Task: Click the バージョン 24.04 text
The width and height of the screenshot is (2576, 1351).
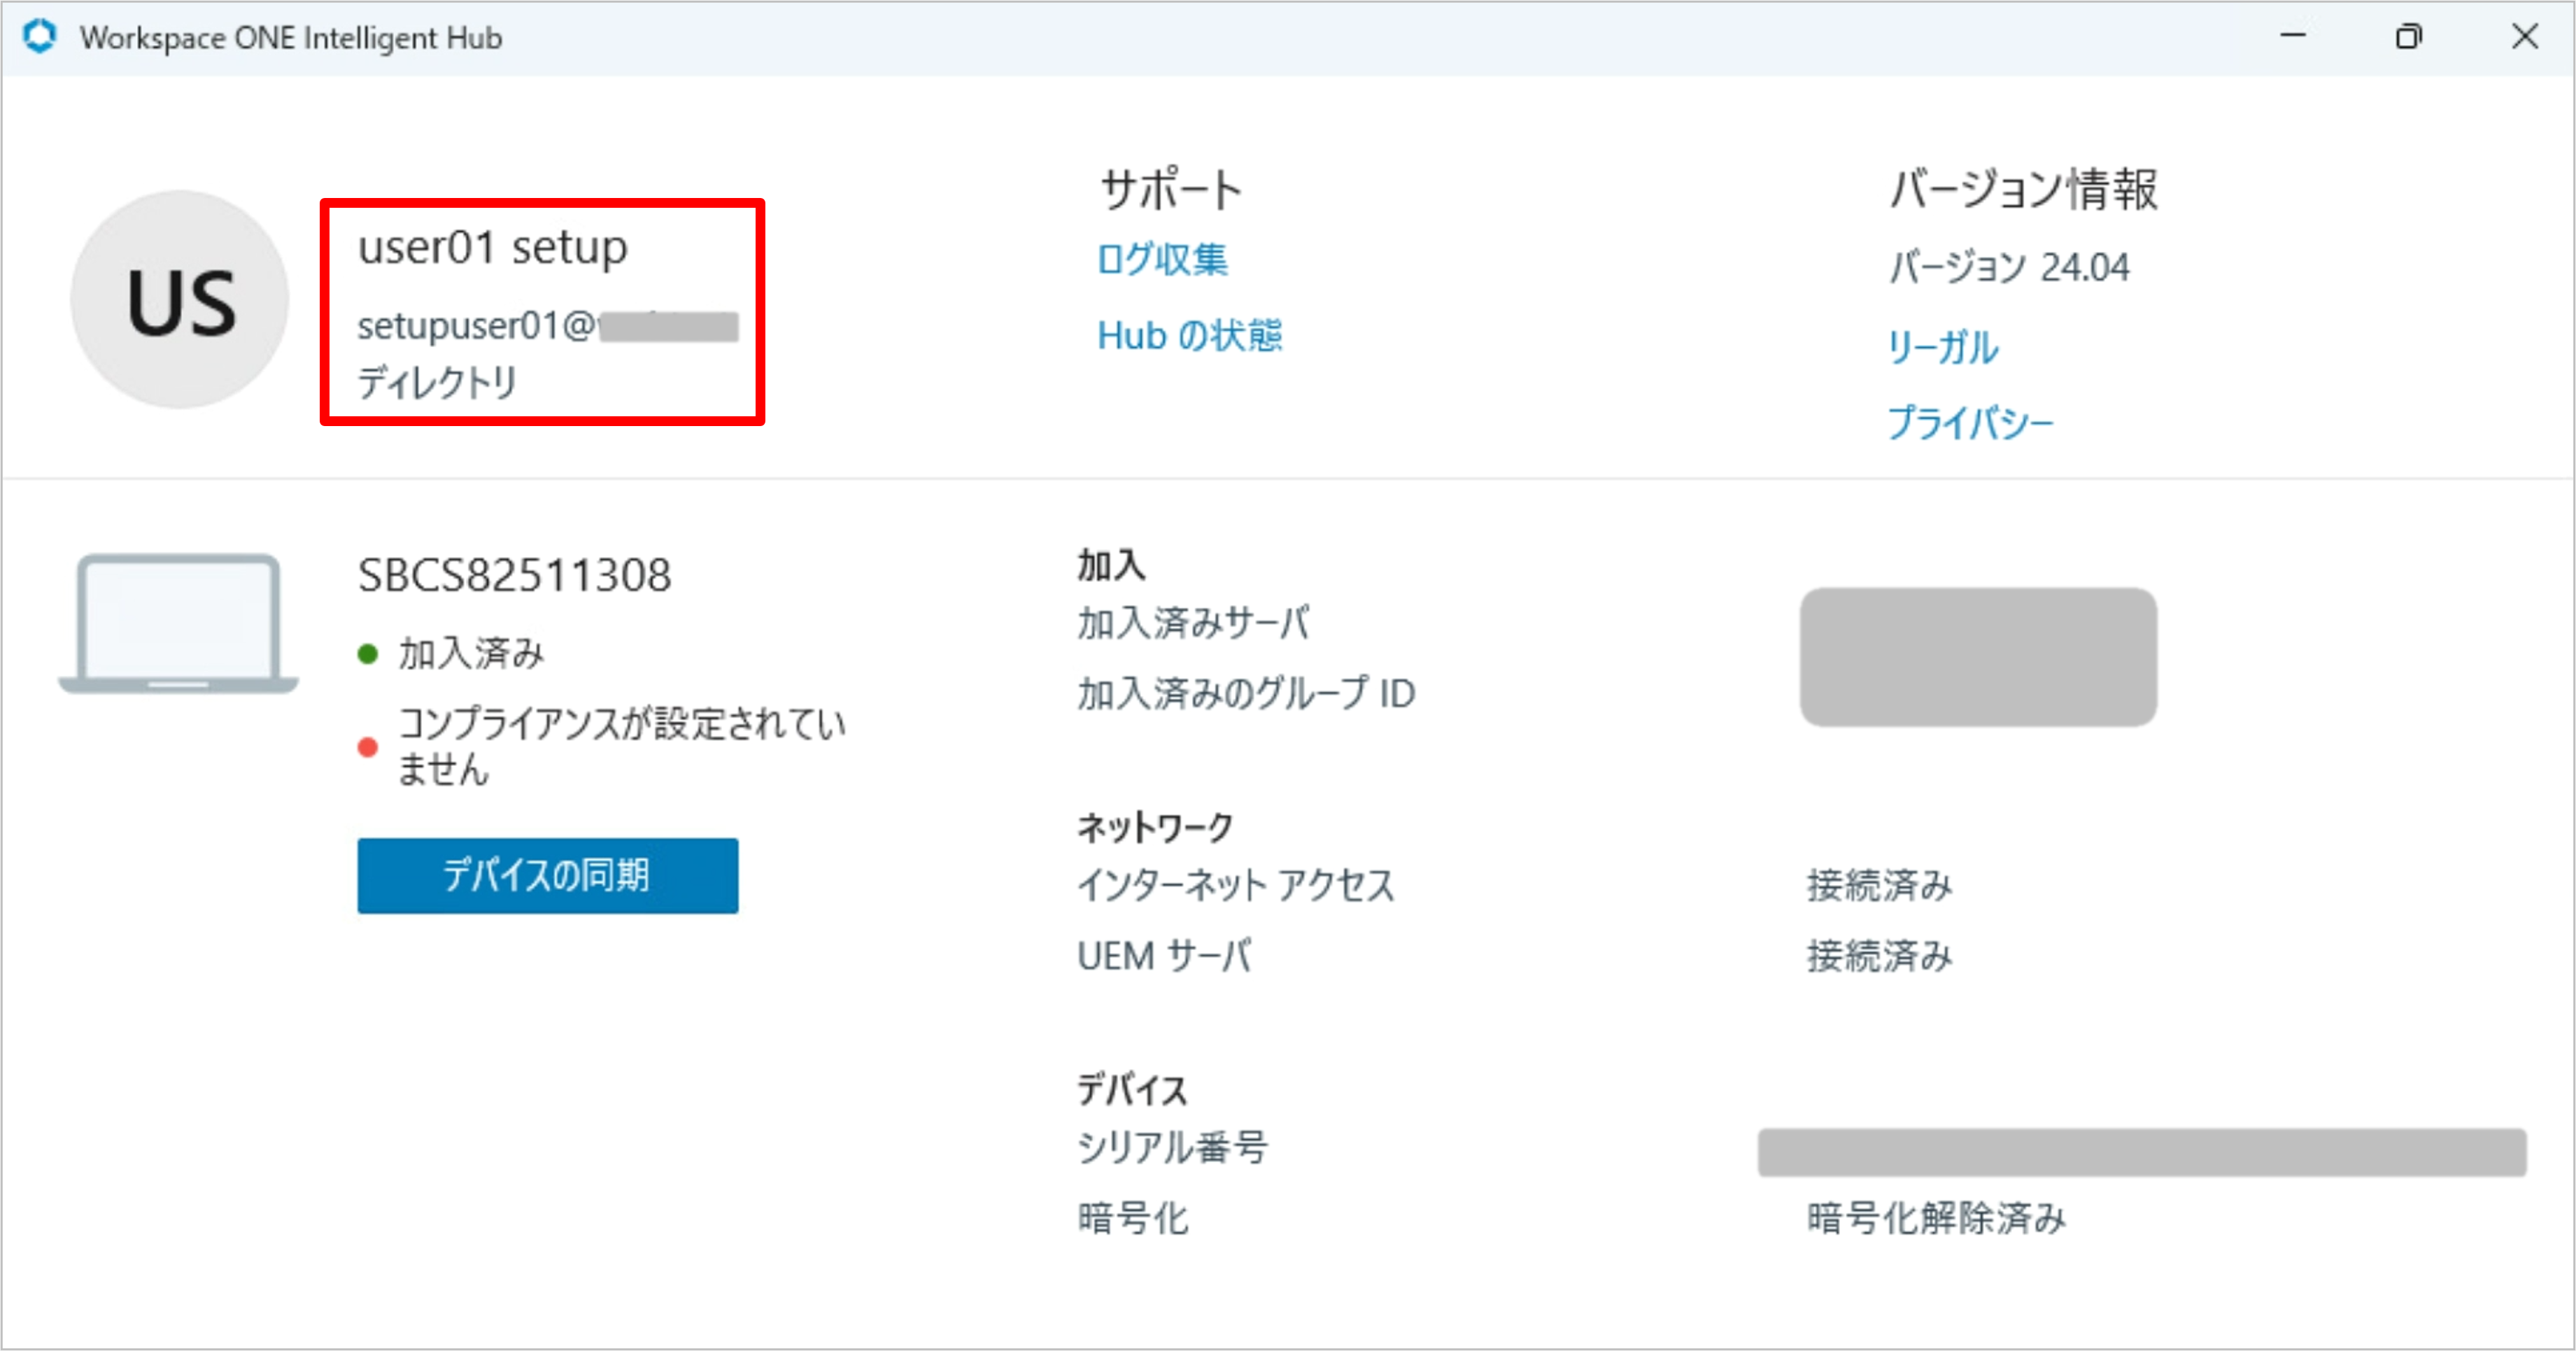Action: (2009, 267)
